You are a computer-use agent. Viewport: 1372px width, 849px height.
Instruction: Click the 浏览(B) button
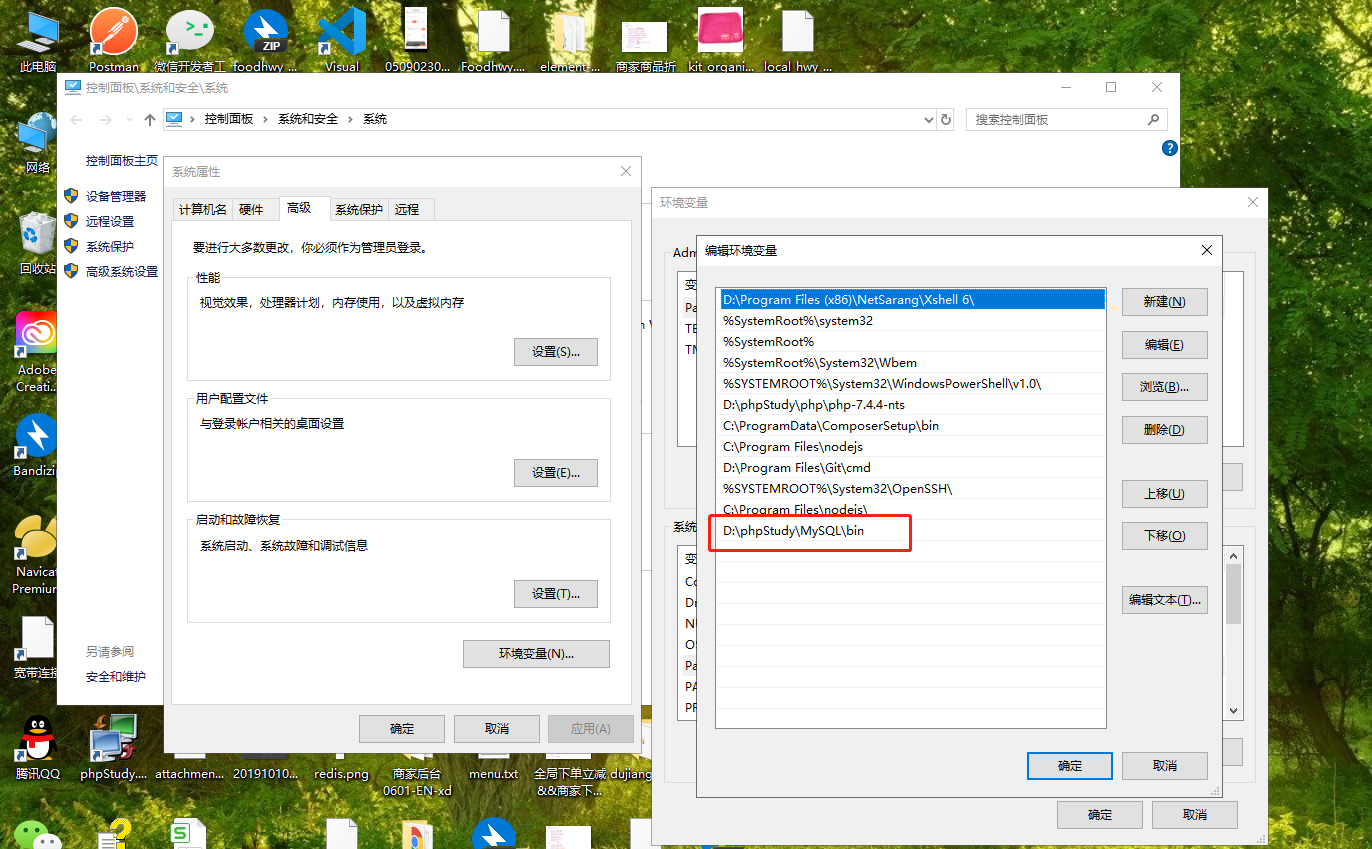(x=1165, y=387)
